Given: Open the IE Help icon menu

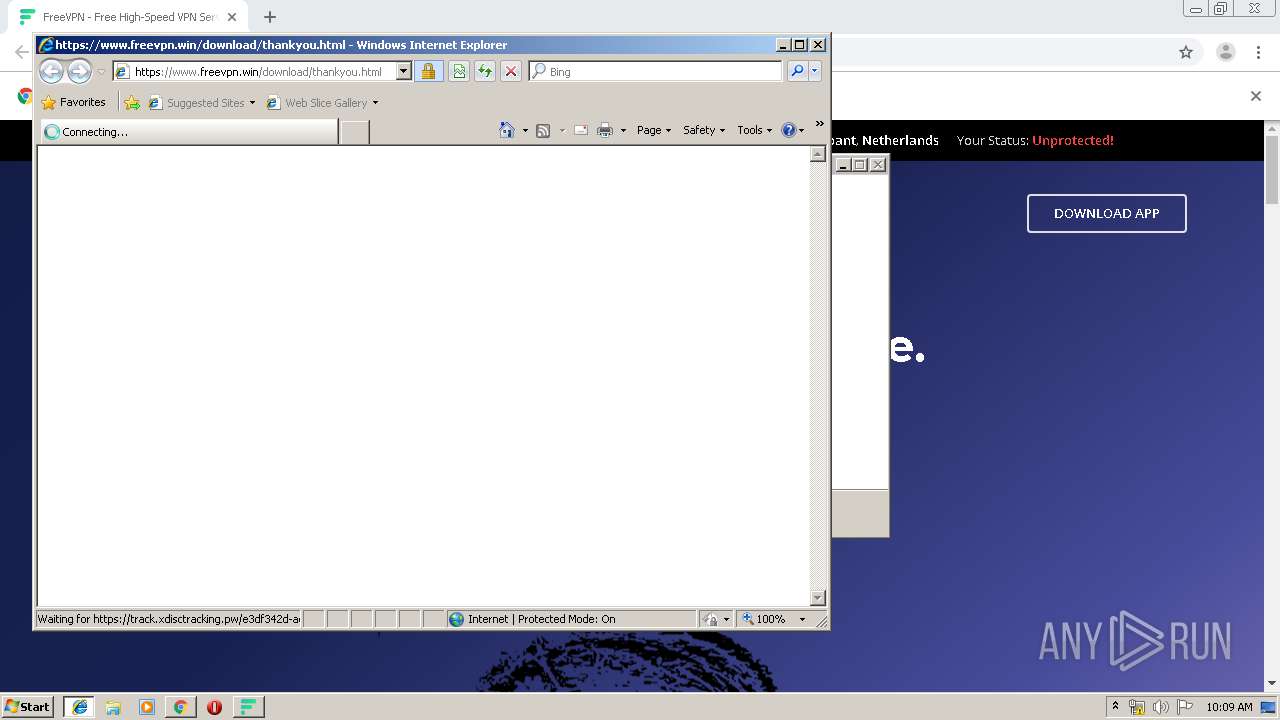Looking at the screenshot, I should pos(793,130).
